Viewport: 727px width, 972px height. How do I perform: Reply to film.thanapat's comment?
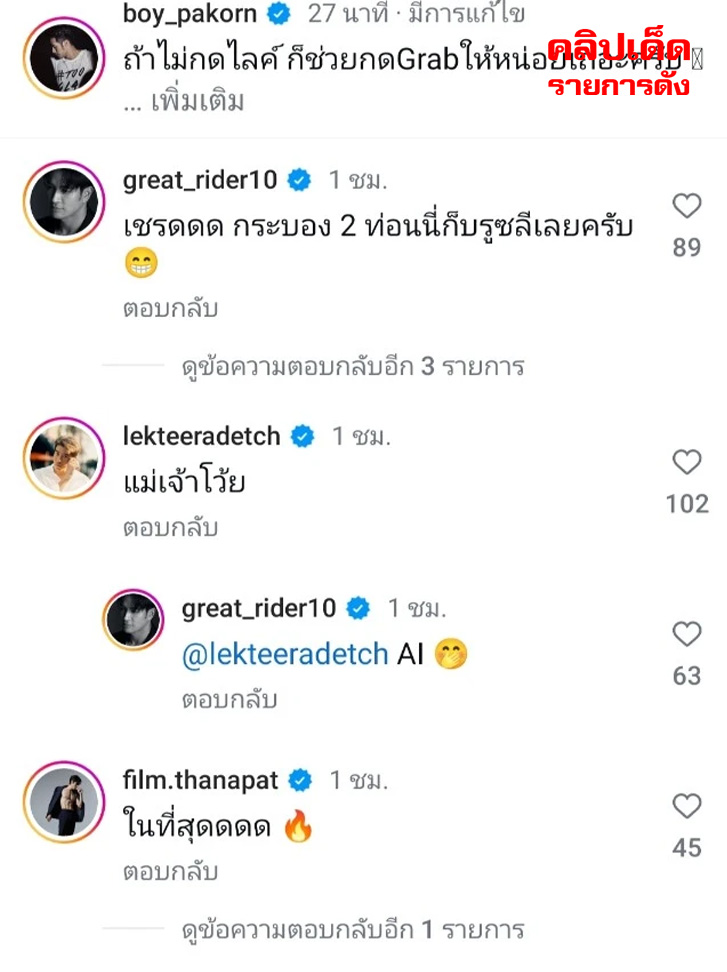coord(170,872)
